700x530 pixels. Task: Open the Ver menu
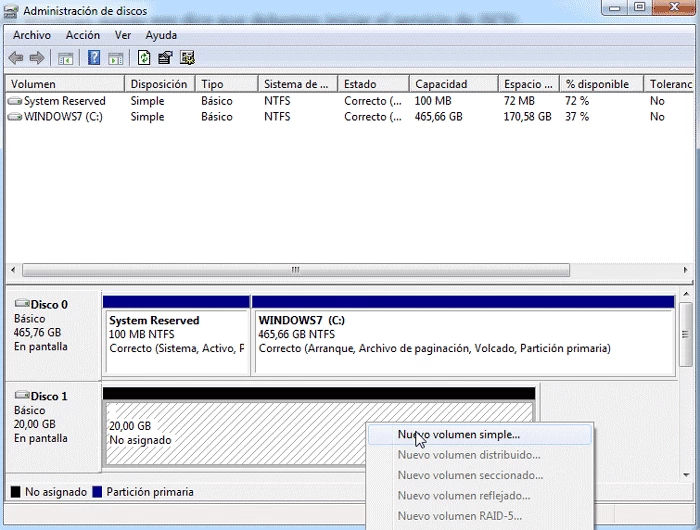(x=123, y=35)
